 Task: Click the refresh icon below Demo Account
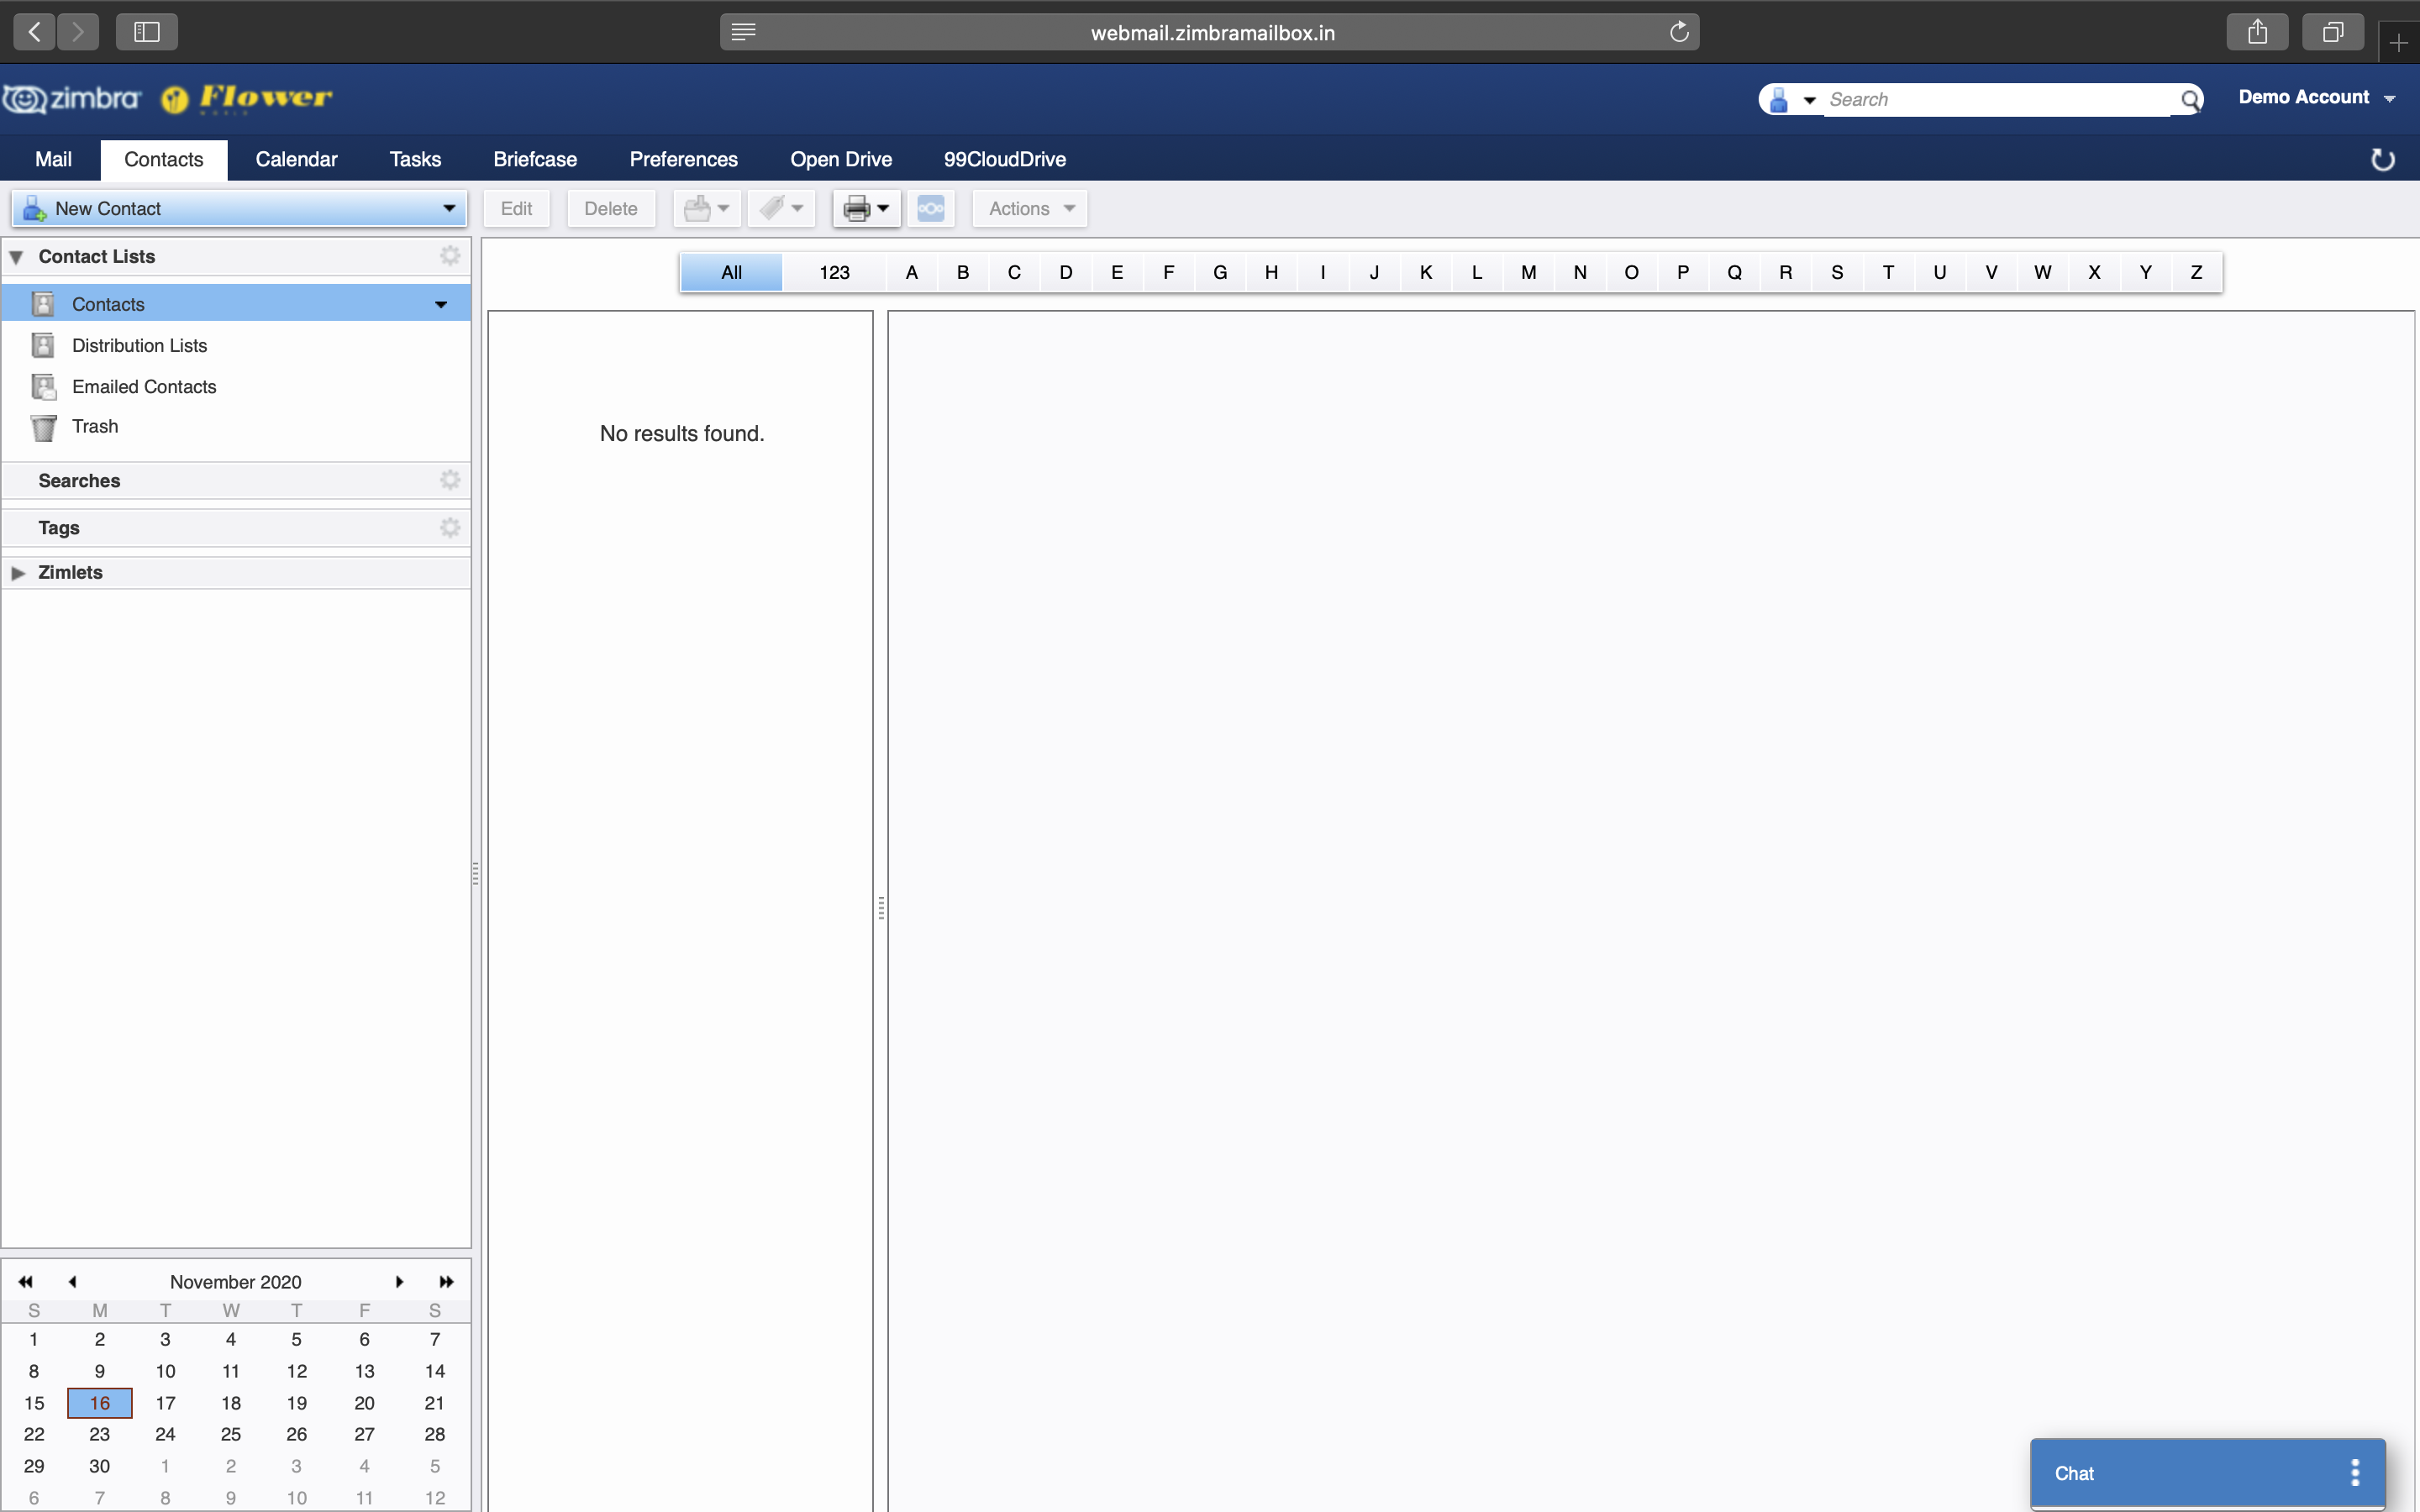point(2383,160)
